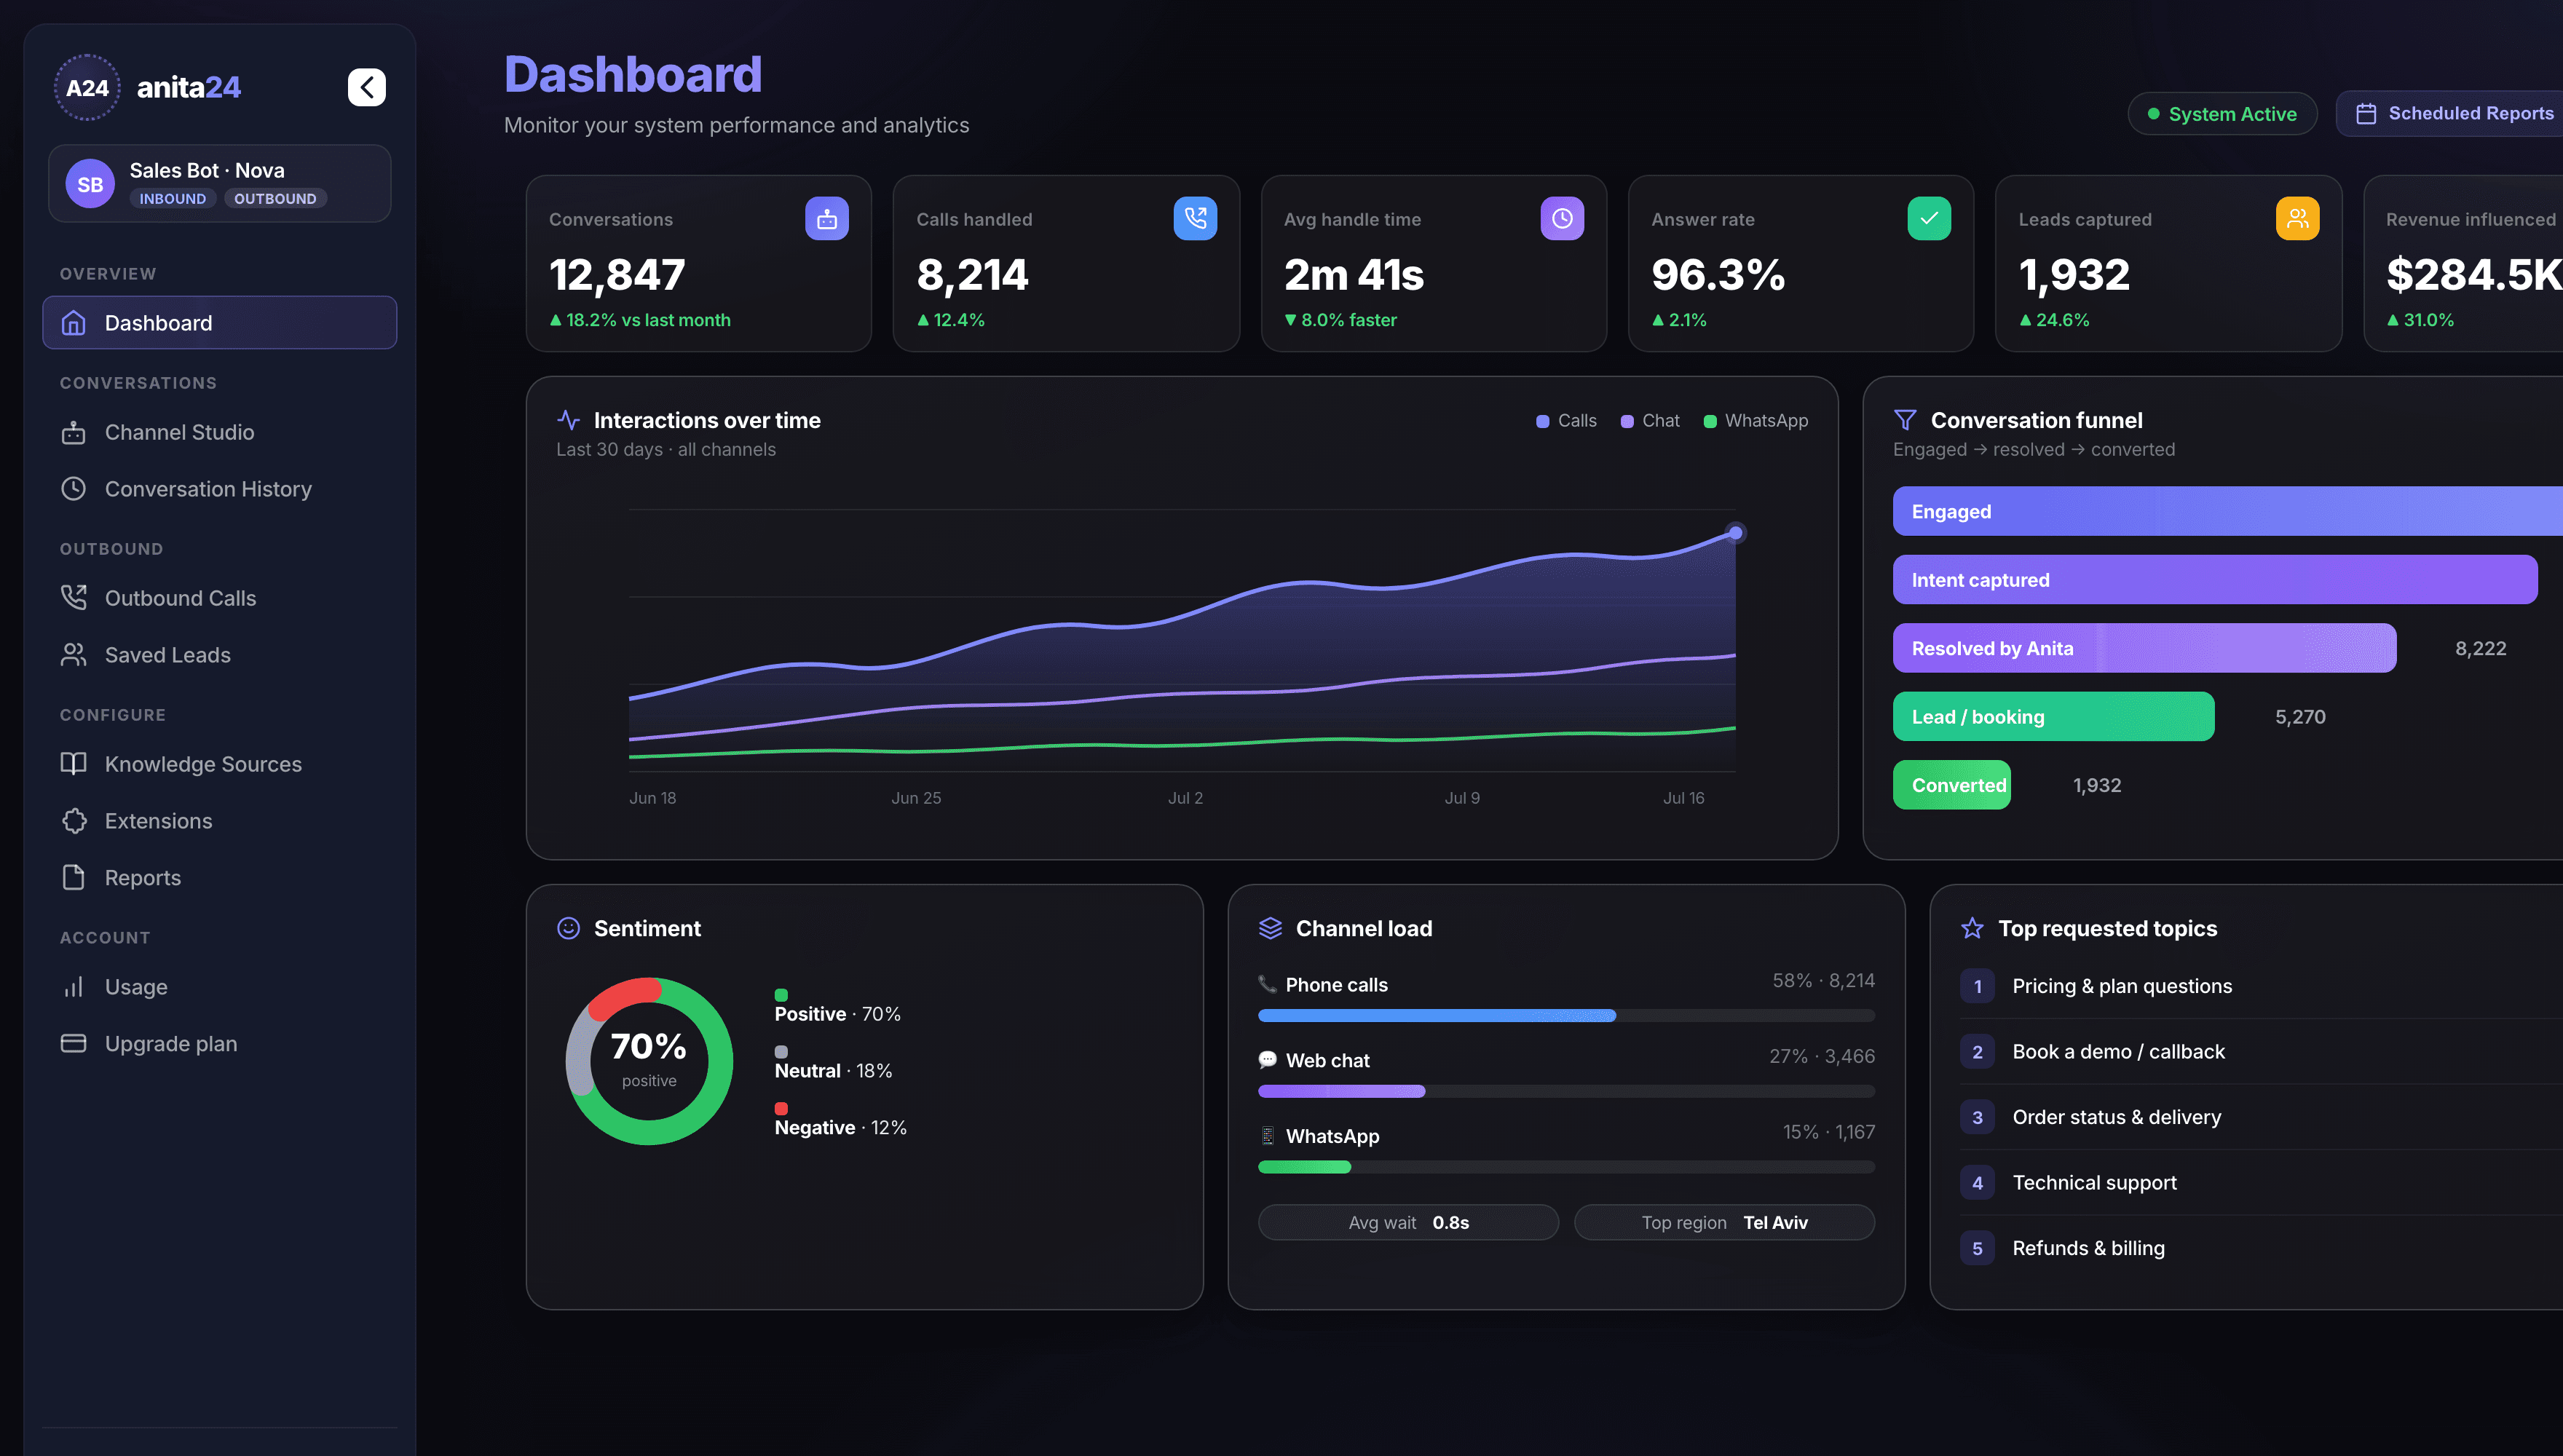This screenshot has height=1456, width=2563.
Task: Toggle the Calls legend series
Action: 1566,421
